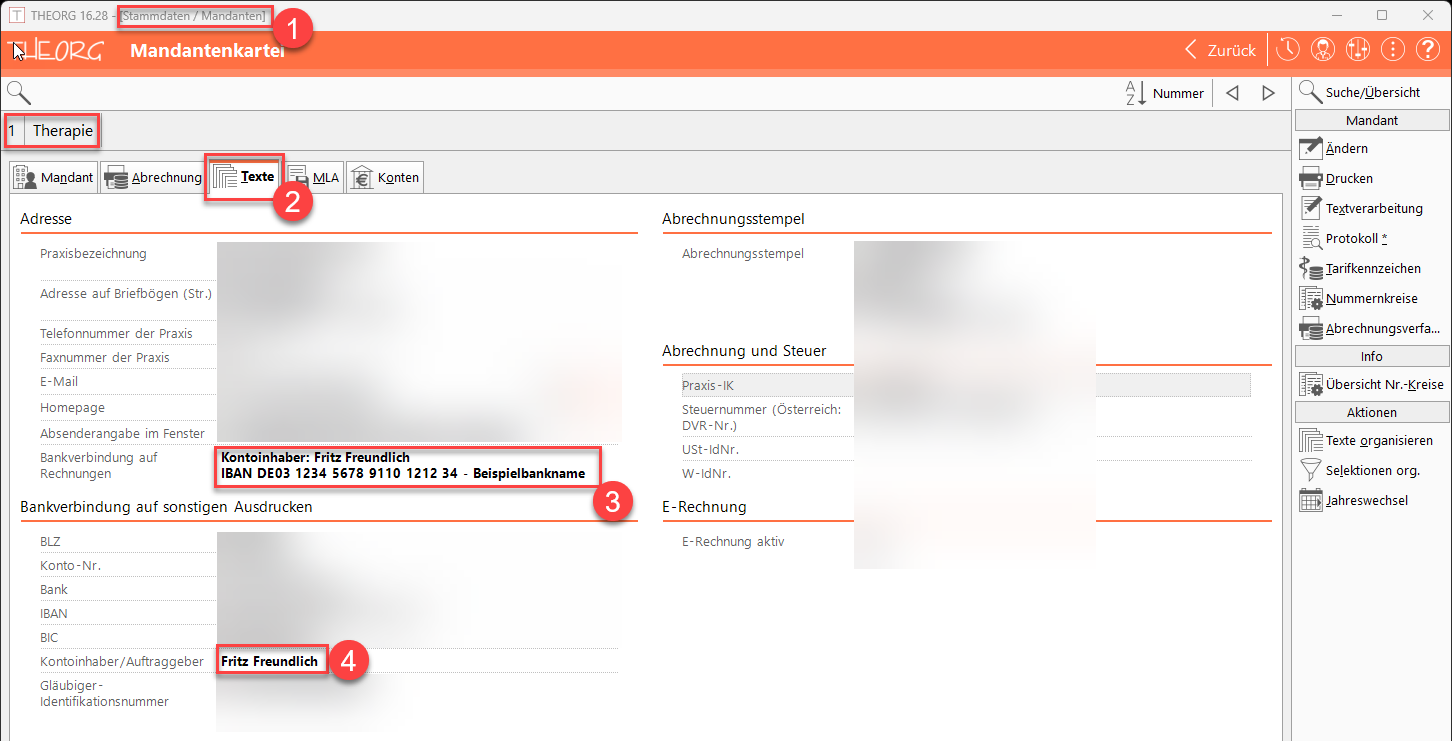Viewport: 1452px width, 741px height.
Task: Open the three-dot more options icon
Action: 1393,50
